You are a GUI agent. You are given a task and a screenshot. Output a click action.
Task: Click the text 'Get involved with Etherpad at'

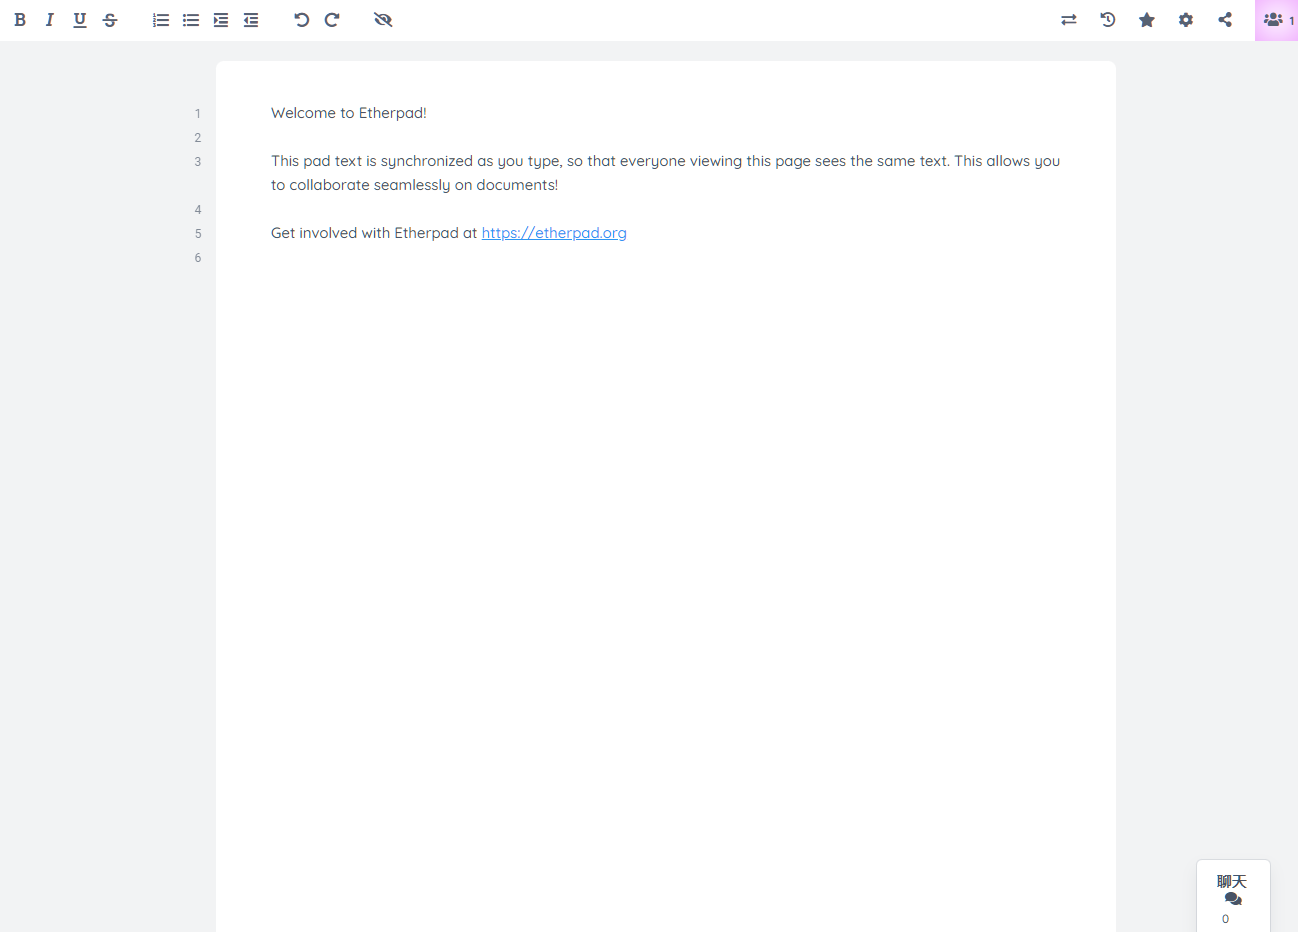[374, 233]
